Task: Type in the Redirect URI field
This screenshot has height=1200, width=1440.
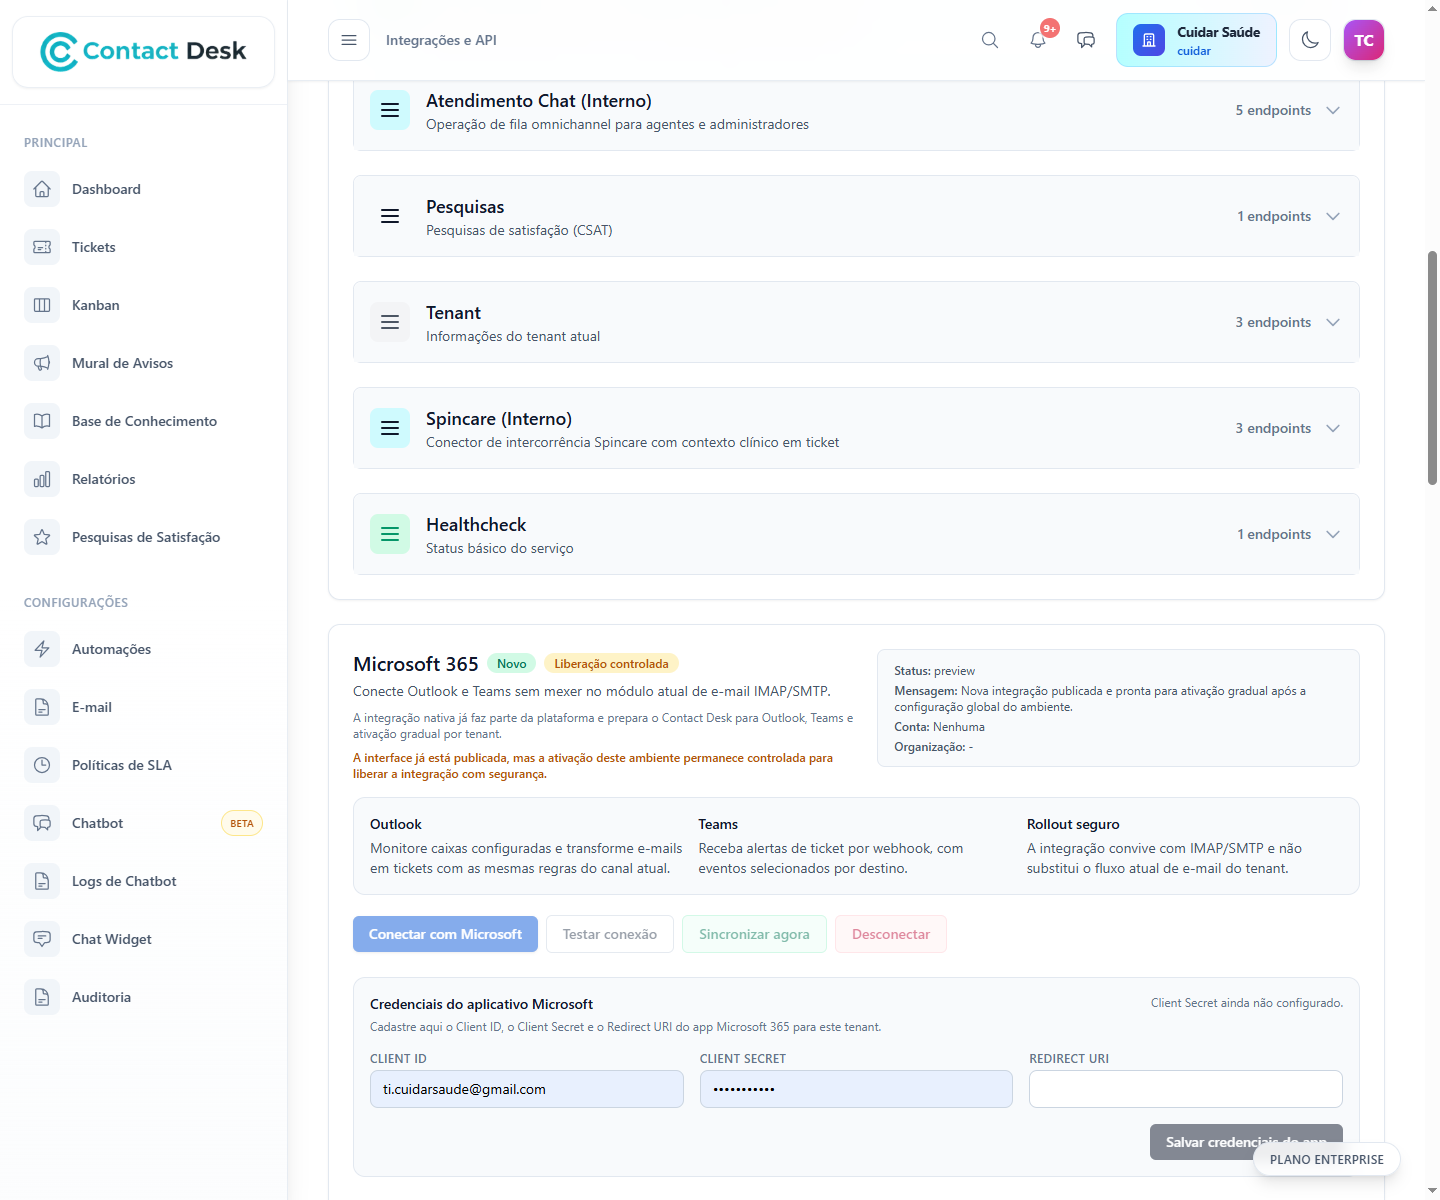Action: pyautogui.click(x=1185, y=1089)
